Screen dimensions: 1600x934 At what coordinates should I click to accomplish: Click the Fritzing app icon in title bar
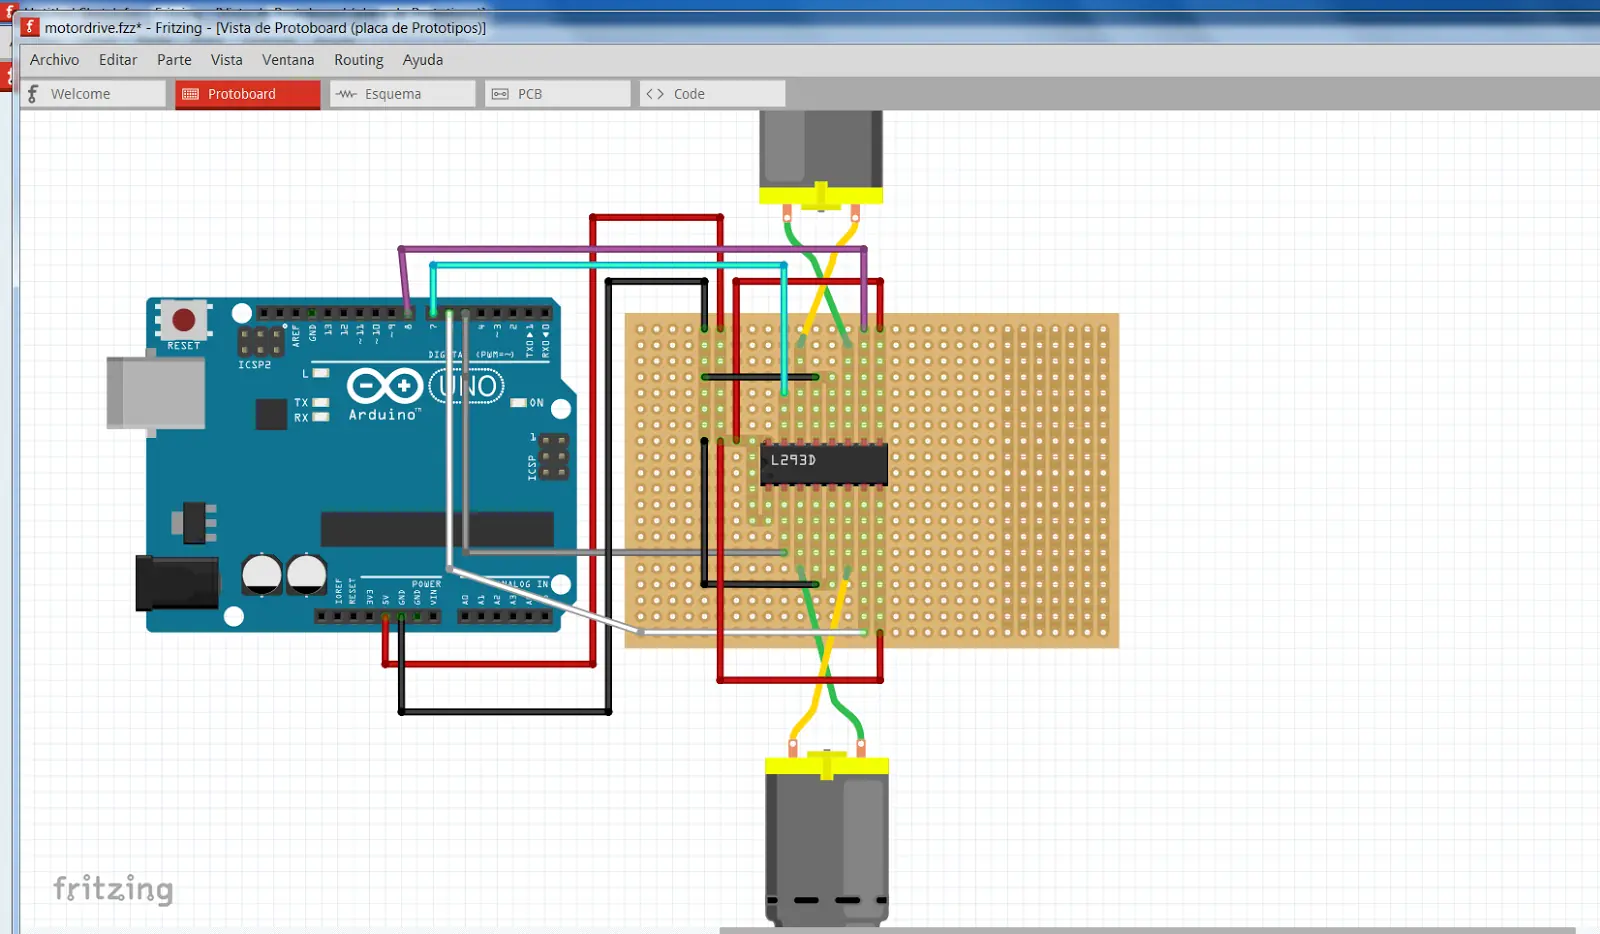pyautogui.click(x=30, y=27)
